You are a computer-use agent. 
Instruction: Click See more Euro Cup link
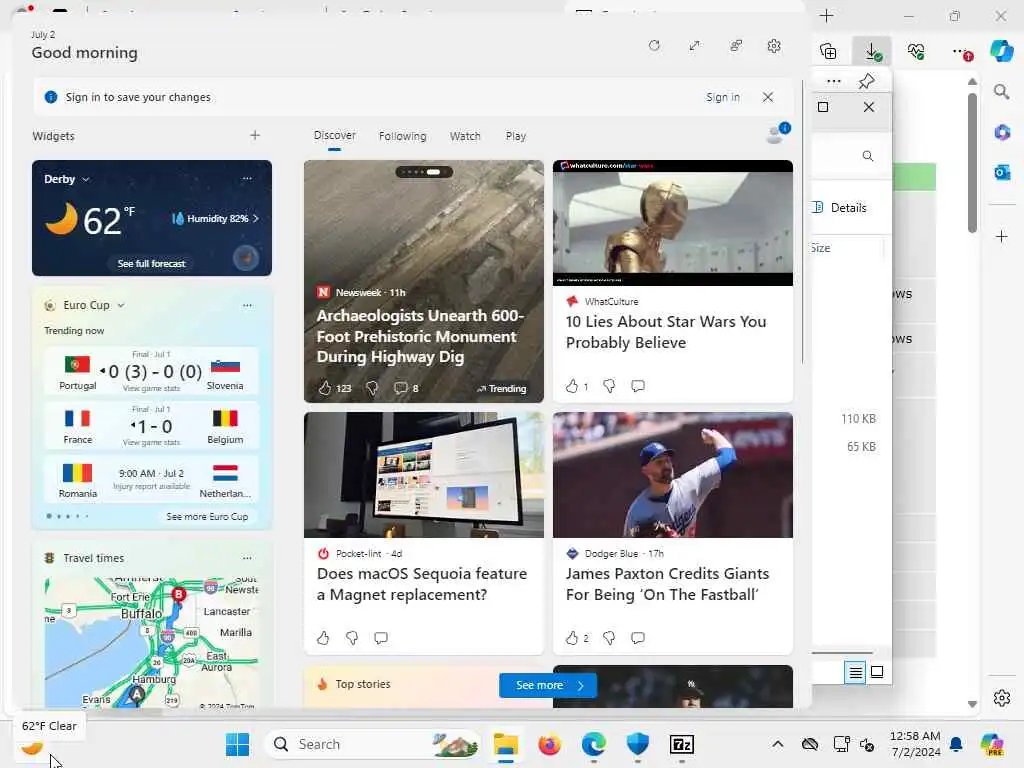click(x=207, y=517)
